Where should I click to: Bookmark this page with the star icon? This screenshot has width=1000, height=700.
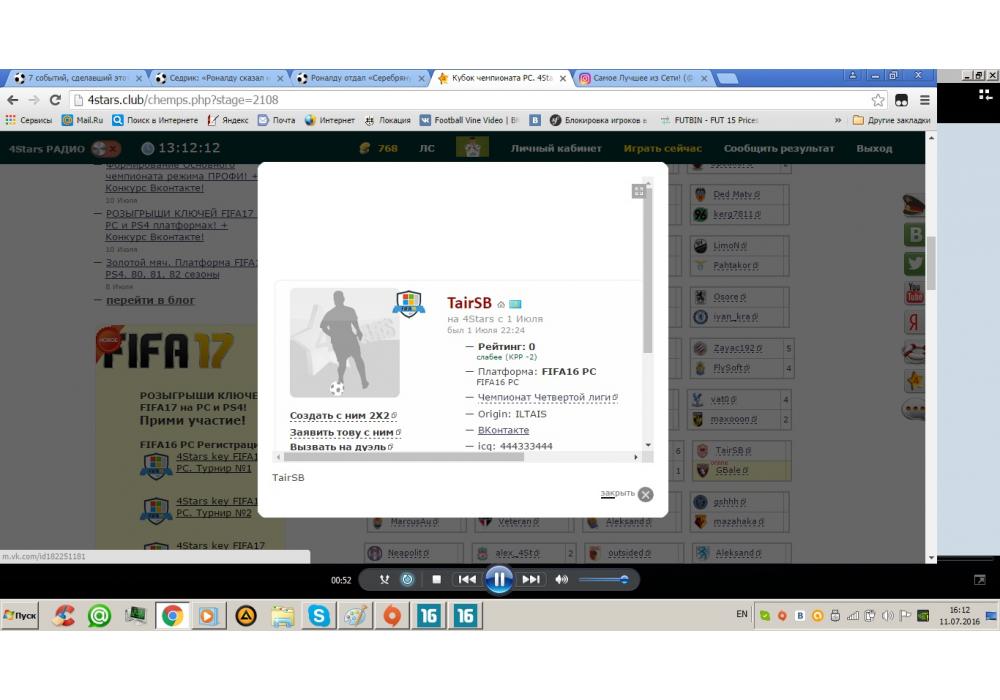pos(878,100)
